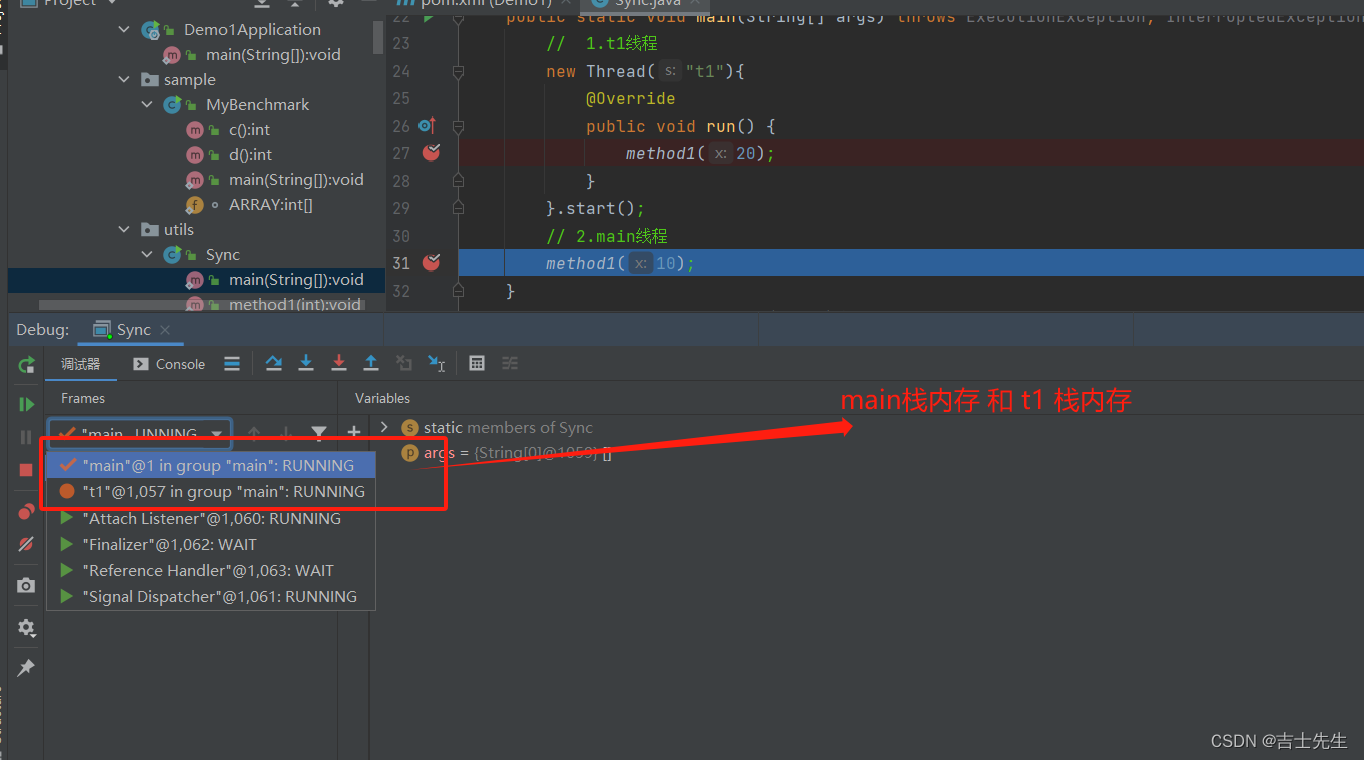The image size is (1364, 760).
Task: Pin the Sync debug tab
Action: point(27,667)
